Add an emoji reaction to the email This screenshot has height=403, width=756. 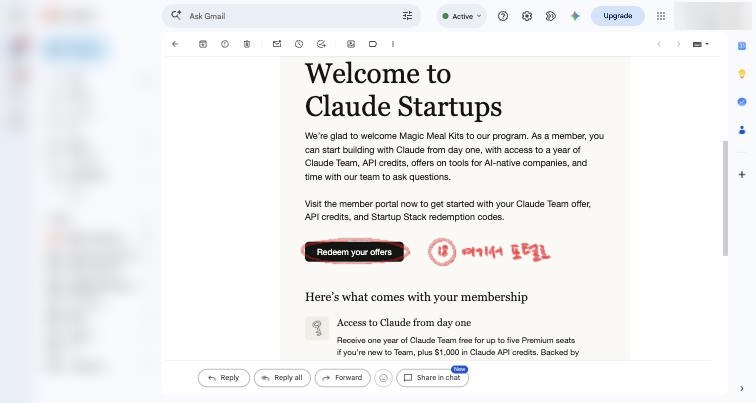pos(383,378)
